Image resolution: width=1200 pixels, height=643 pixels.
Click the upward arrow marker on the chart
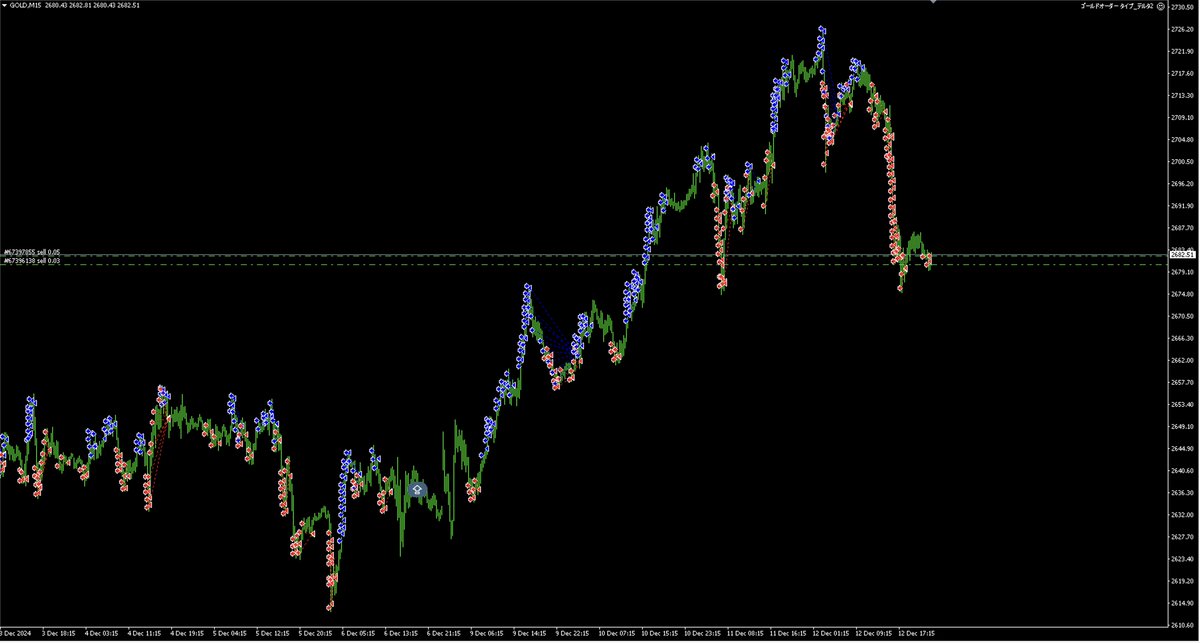tap(417, 490)
